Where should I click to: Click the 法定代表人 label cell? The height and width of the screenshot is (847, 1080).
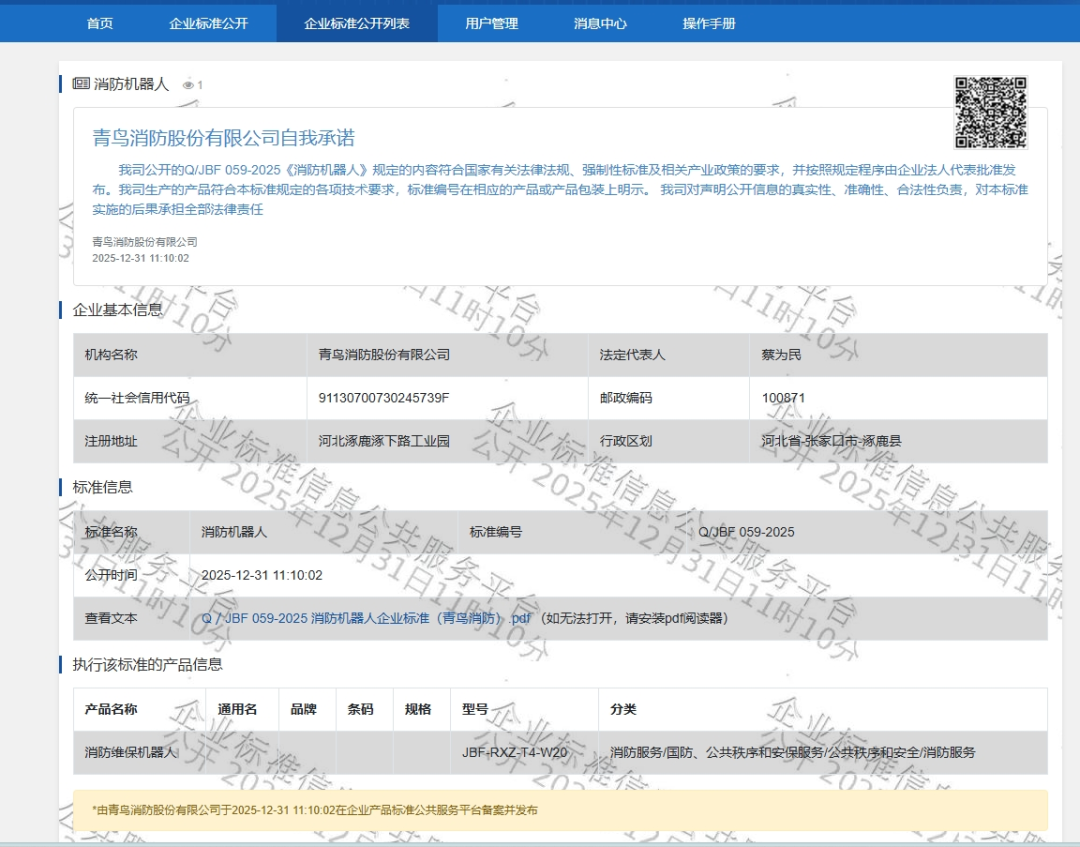[669, 355]
